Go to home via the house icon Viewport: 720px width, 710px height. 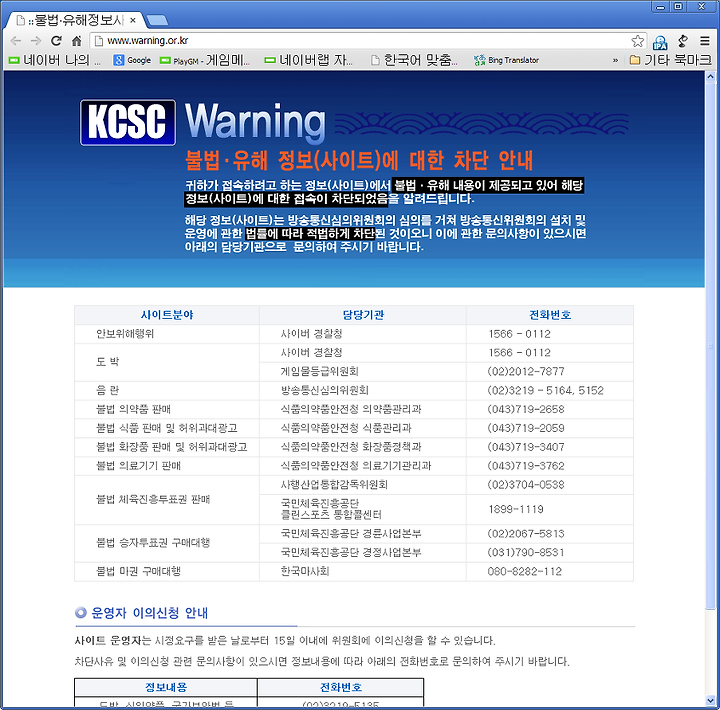tap(76, 41)
